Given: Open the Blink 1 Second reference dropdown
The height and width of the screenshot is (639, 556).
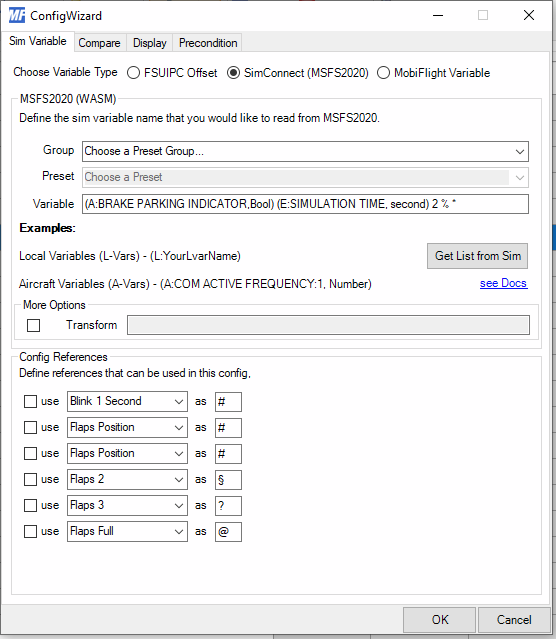Looking at the screenshot, I should tap(127, 401).
